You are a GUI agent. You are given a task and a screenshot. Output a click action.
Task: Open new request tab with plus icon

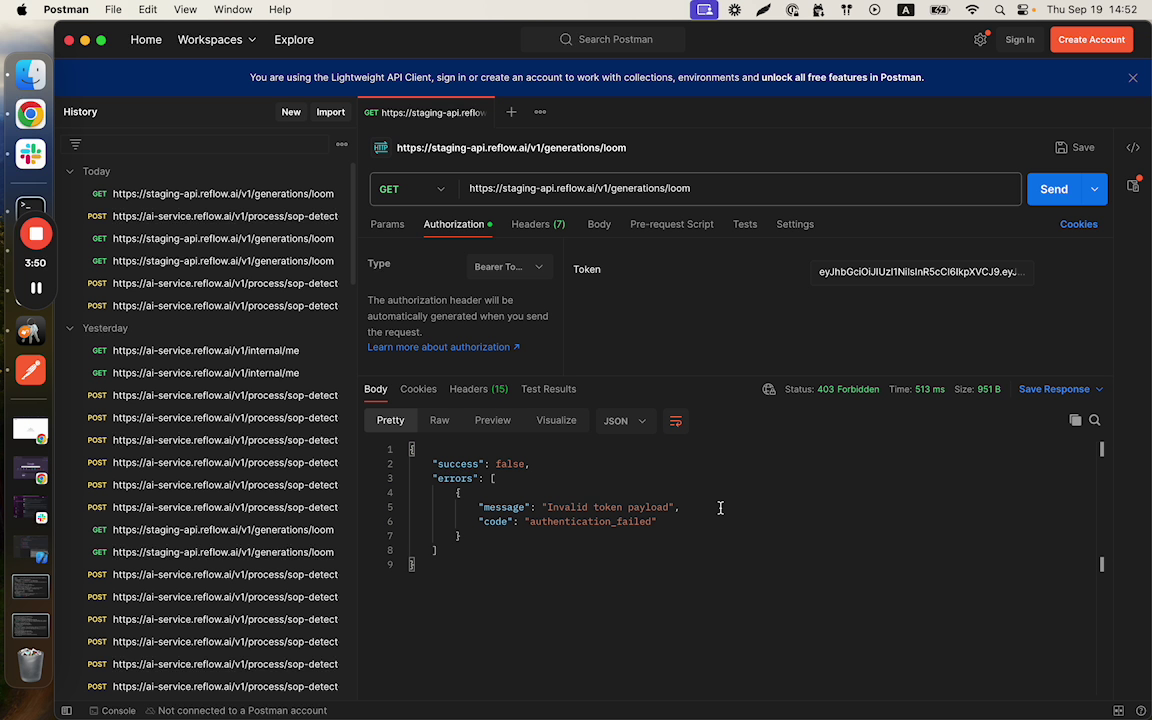click(x=511, y=112)
